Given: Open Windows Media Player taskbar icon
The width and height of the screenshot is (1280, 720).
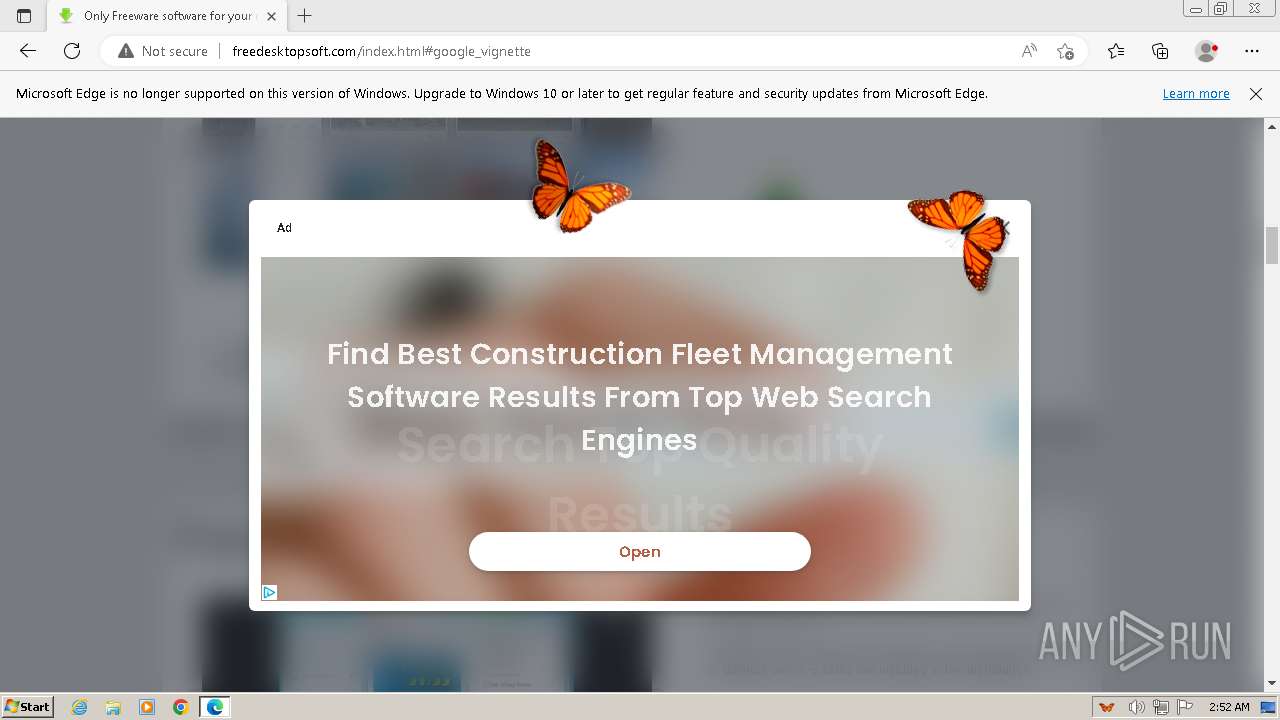Looking at the screenshot, I should point(147,707).
